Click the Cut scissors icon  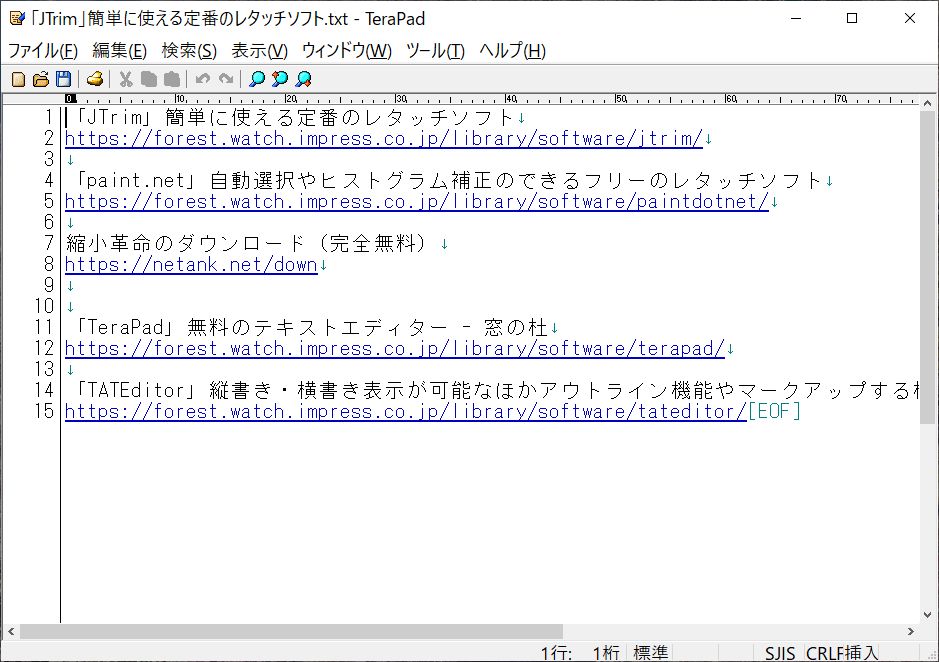pyautogui.click(x=126, y=79)
